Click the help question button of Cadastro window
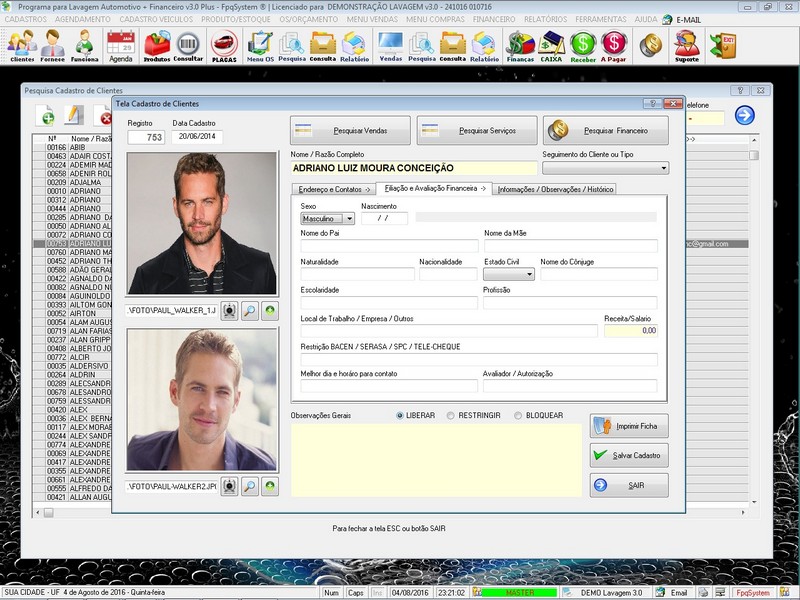 pyautogui.click(x=653, y=104)
